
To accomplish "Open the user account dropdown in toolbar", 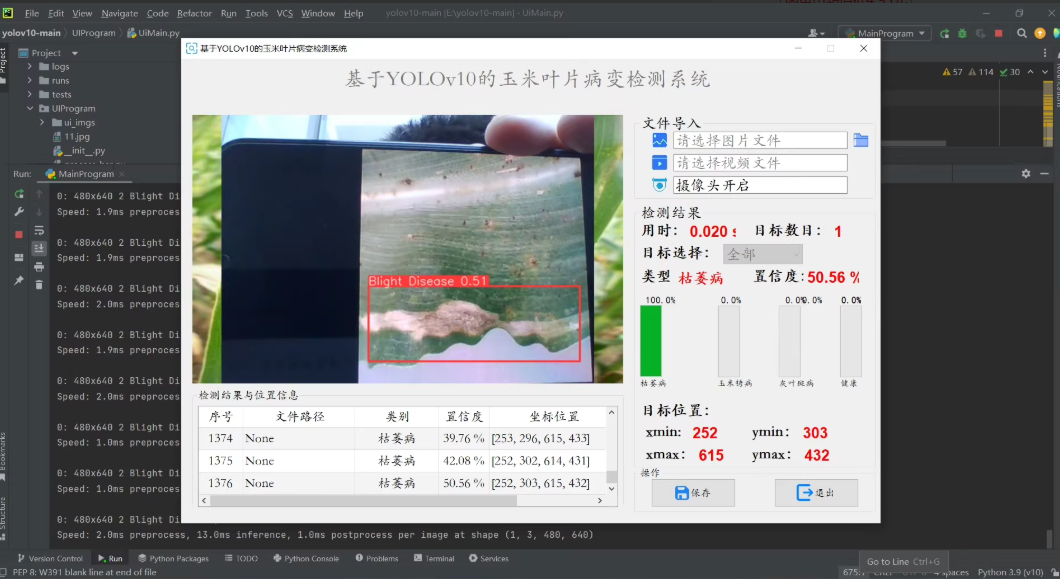I will pyautogui.click(x=817, y=33).
